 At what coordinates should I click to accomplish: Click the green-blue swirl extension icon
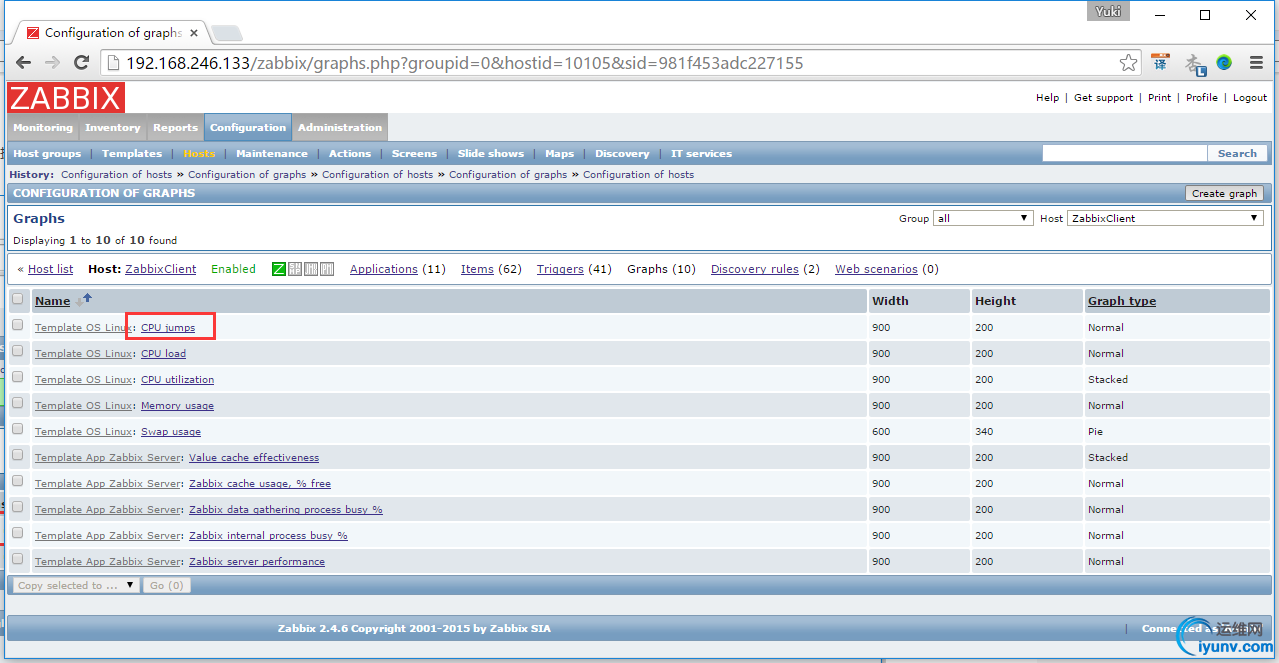click(1224, 63)
